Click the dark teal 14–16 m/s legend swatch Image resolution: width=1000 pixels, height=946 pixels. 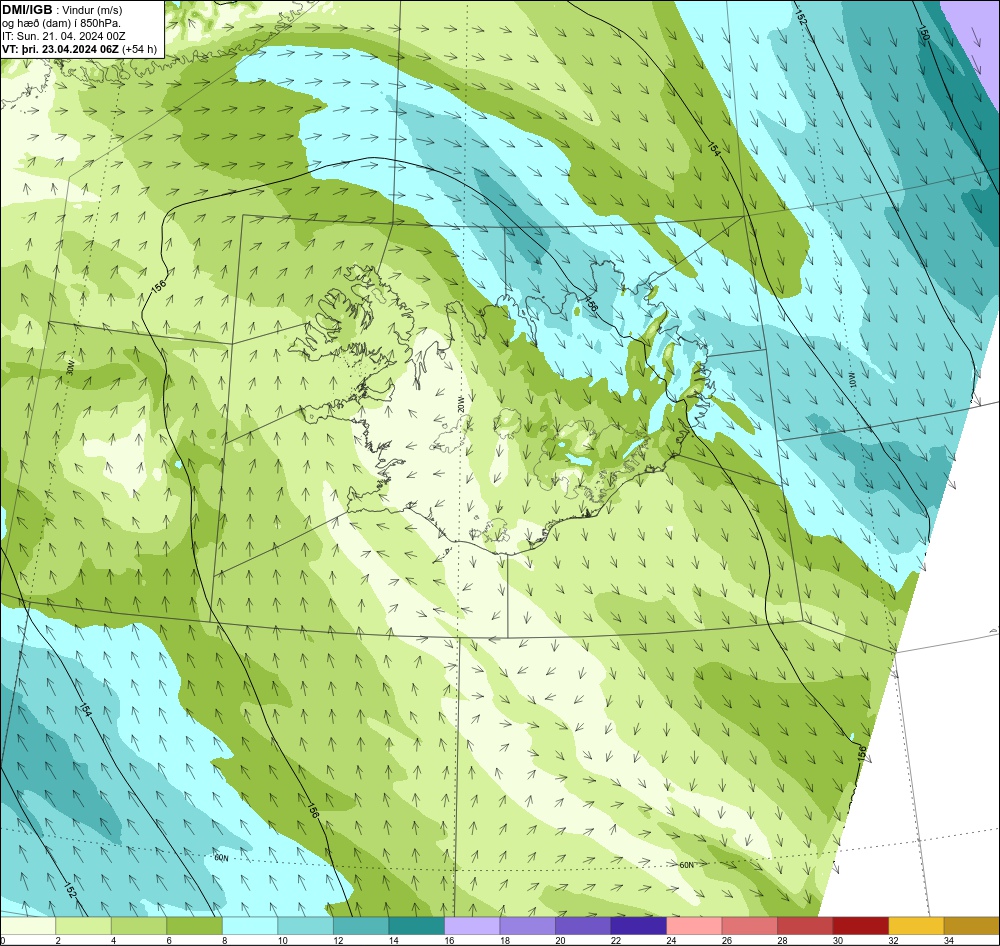[x=416, y=926]
